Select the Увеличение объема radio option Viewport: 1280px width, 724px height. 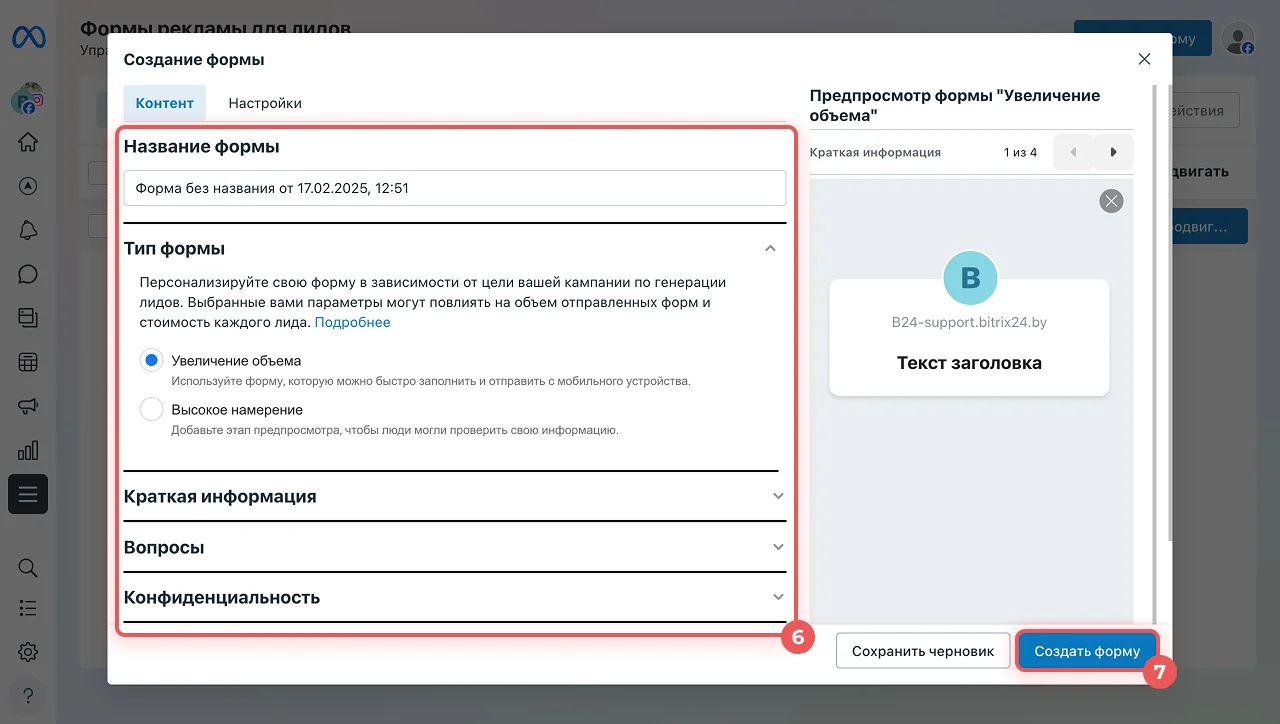click(151, 361)
